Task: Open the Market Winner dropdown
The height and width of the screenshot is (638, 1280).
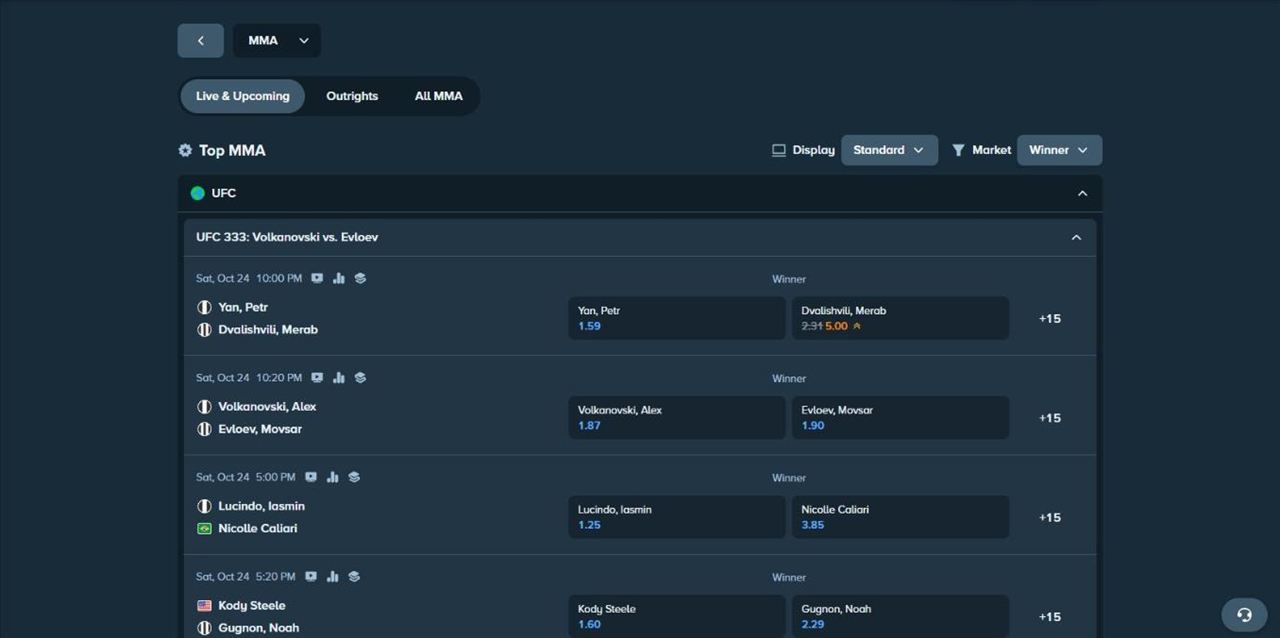Action: [1059, 150]
